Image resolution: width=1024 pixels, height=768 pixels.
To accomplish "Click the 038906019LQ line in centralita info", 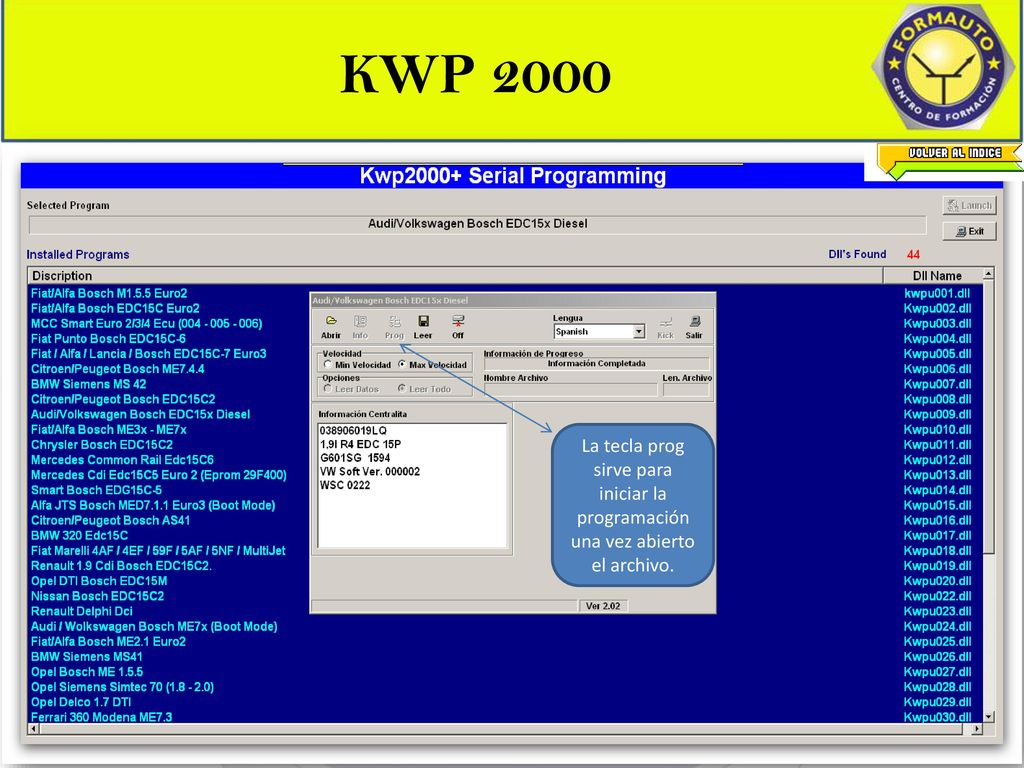I will [x=353, y=430].
